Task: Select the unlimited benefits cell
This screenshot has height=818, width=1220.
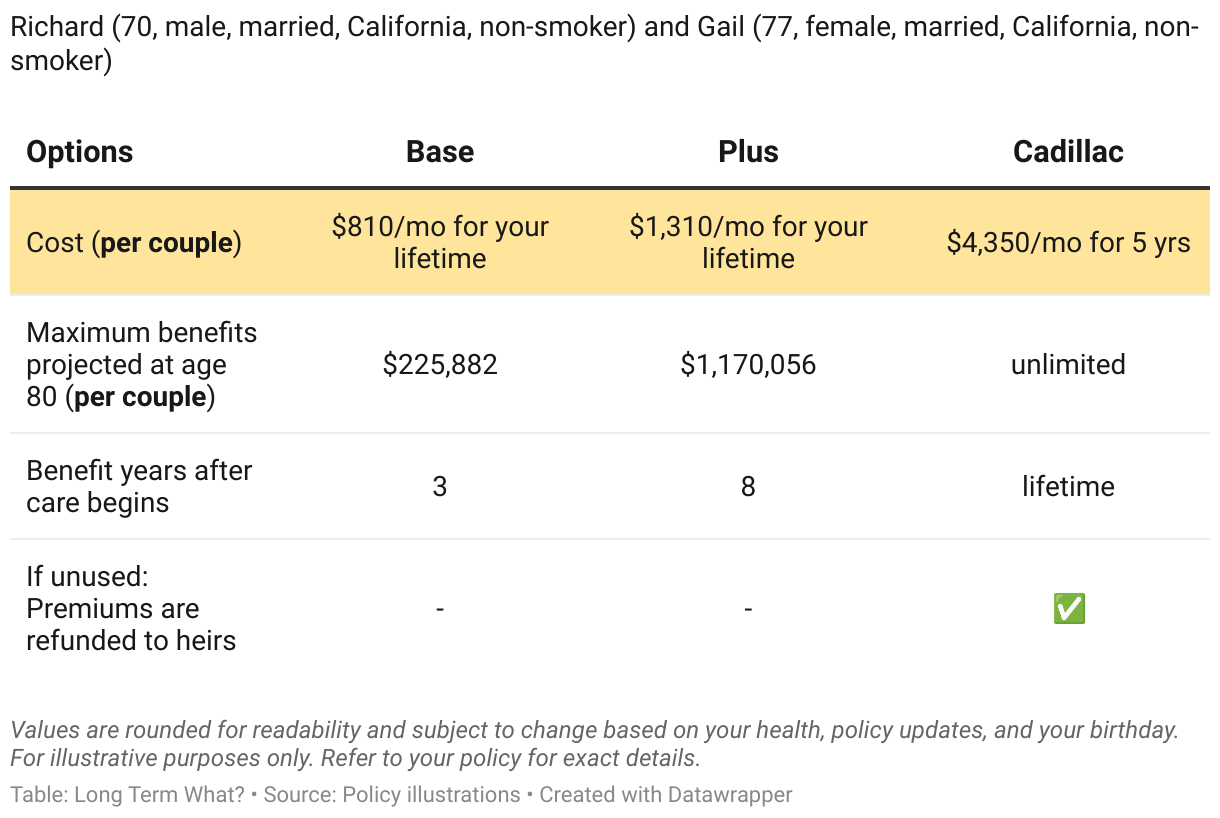Action: click(1068, 365)
